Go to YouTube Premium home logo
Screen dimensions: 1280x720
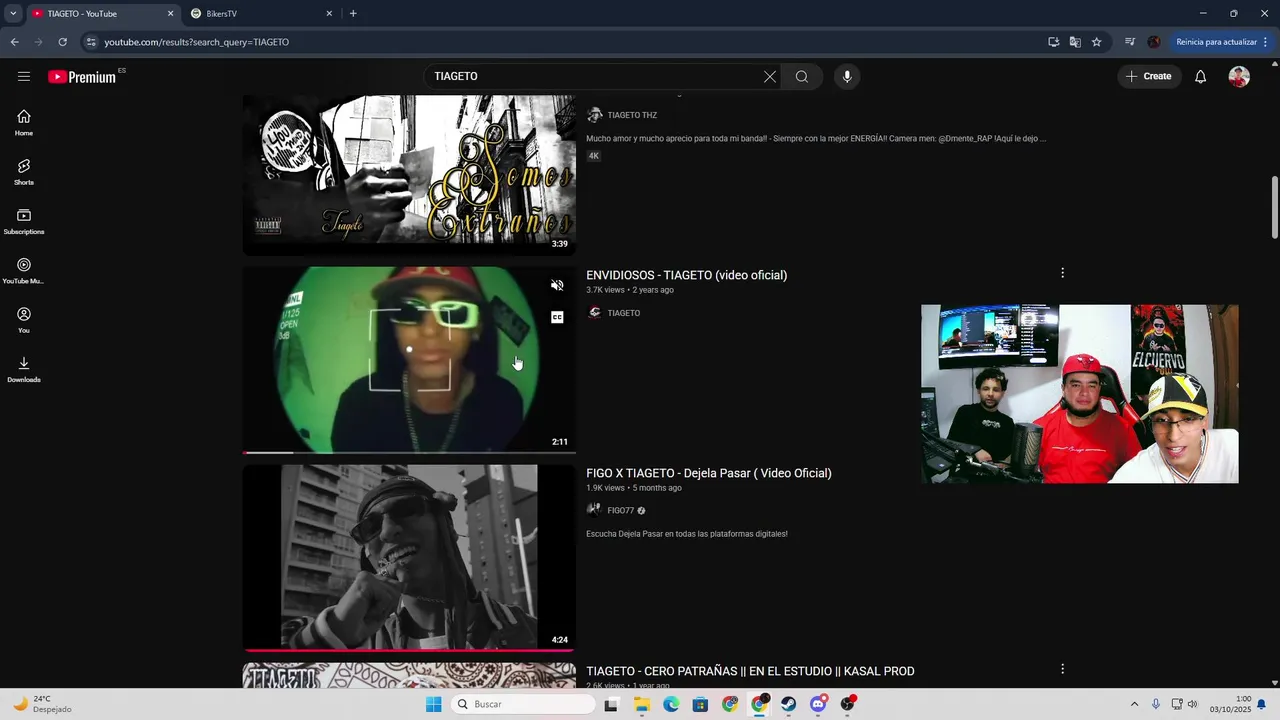82,76
